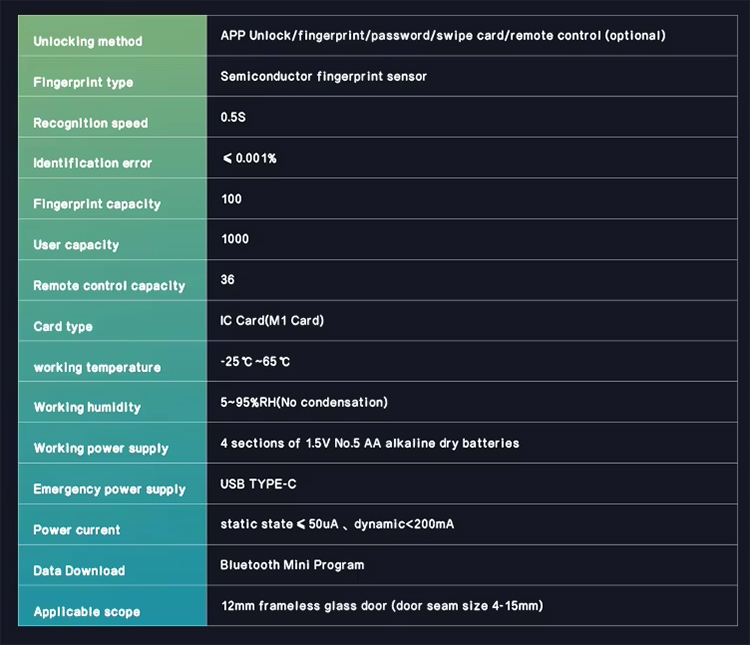This screenshot has height=645, width=750.
Task: Click the "Unlocking method" row label
Action: 88,41
